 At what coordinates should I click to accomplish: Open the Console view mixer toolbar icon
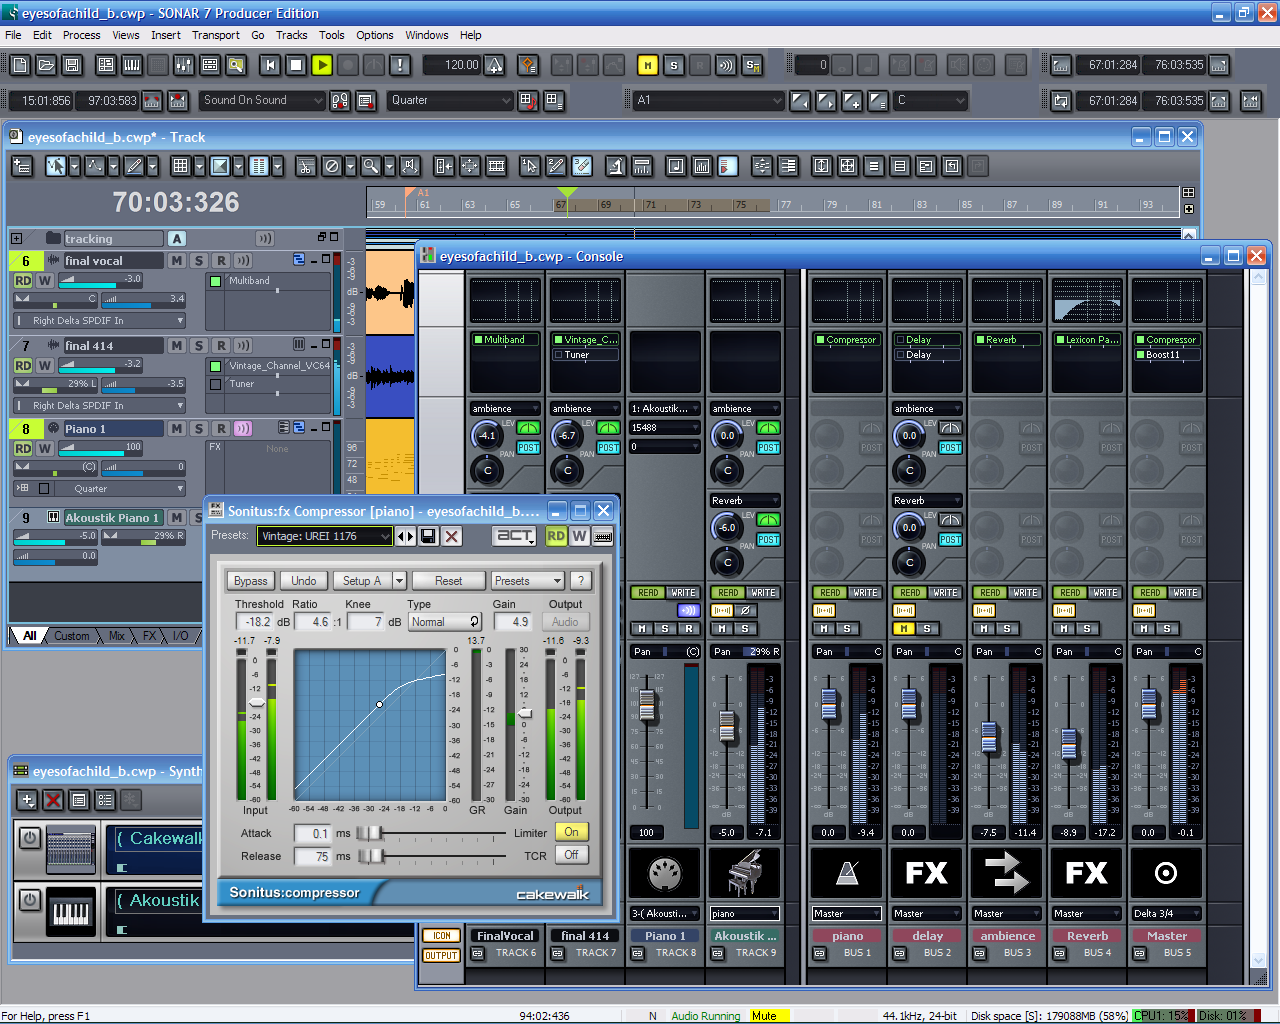coord(184,65)
